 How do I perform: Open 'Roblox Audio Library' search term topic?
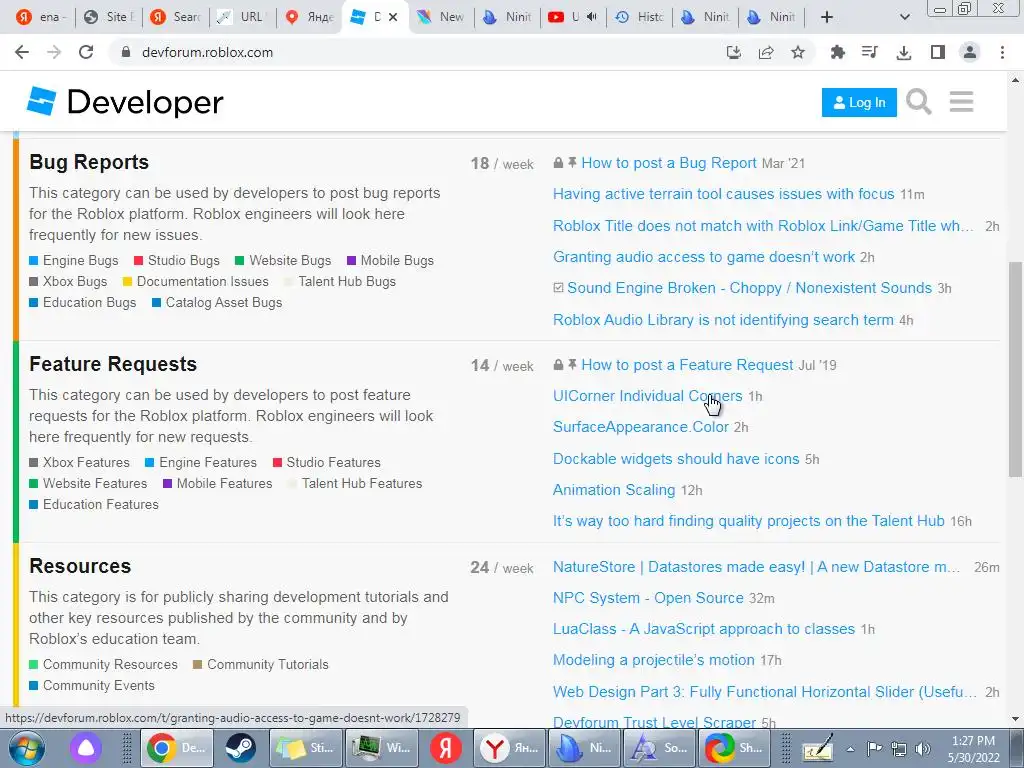tap(723, 320)
